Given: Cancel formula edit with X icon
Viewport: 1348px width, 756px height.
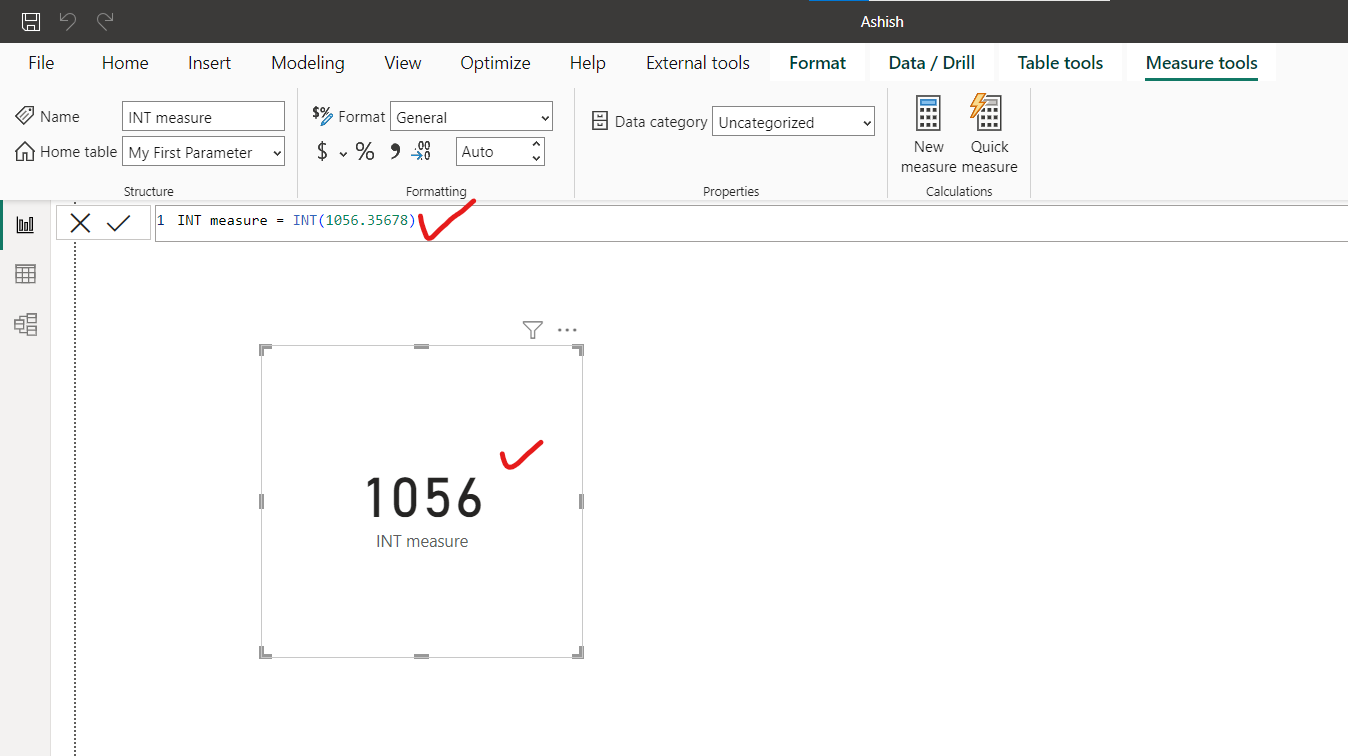Looking at the screenshot, I should (x=81, y=223).
